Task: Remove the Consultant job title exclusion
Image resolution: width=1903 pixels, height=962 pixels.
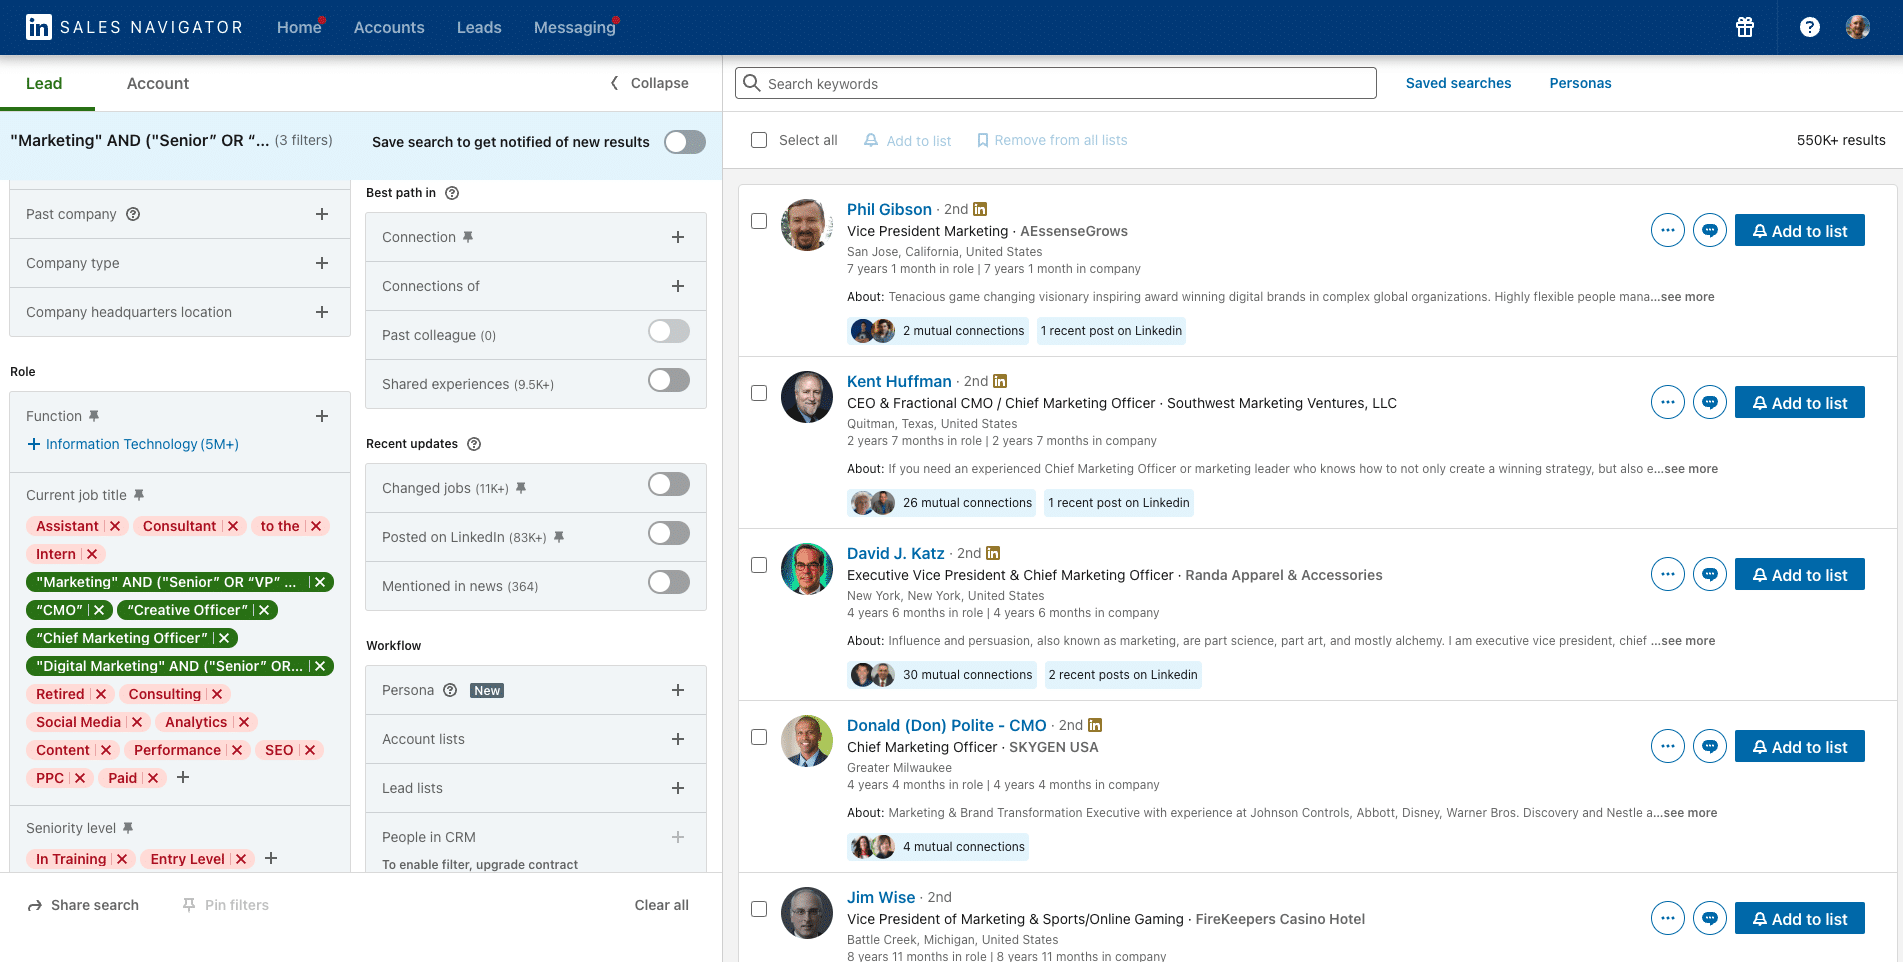Action: (233, 526)
